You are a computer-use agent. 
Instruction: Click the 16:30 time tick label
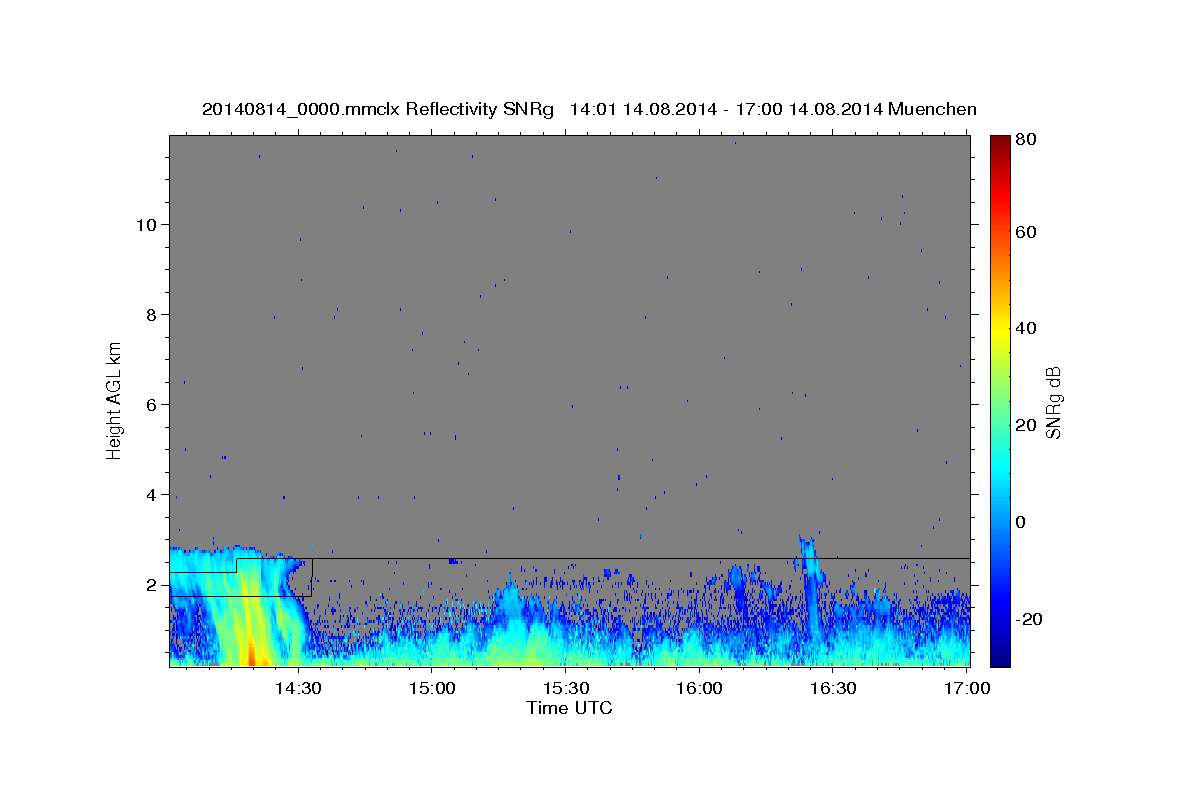point(832,689)
